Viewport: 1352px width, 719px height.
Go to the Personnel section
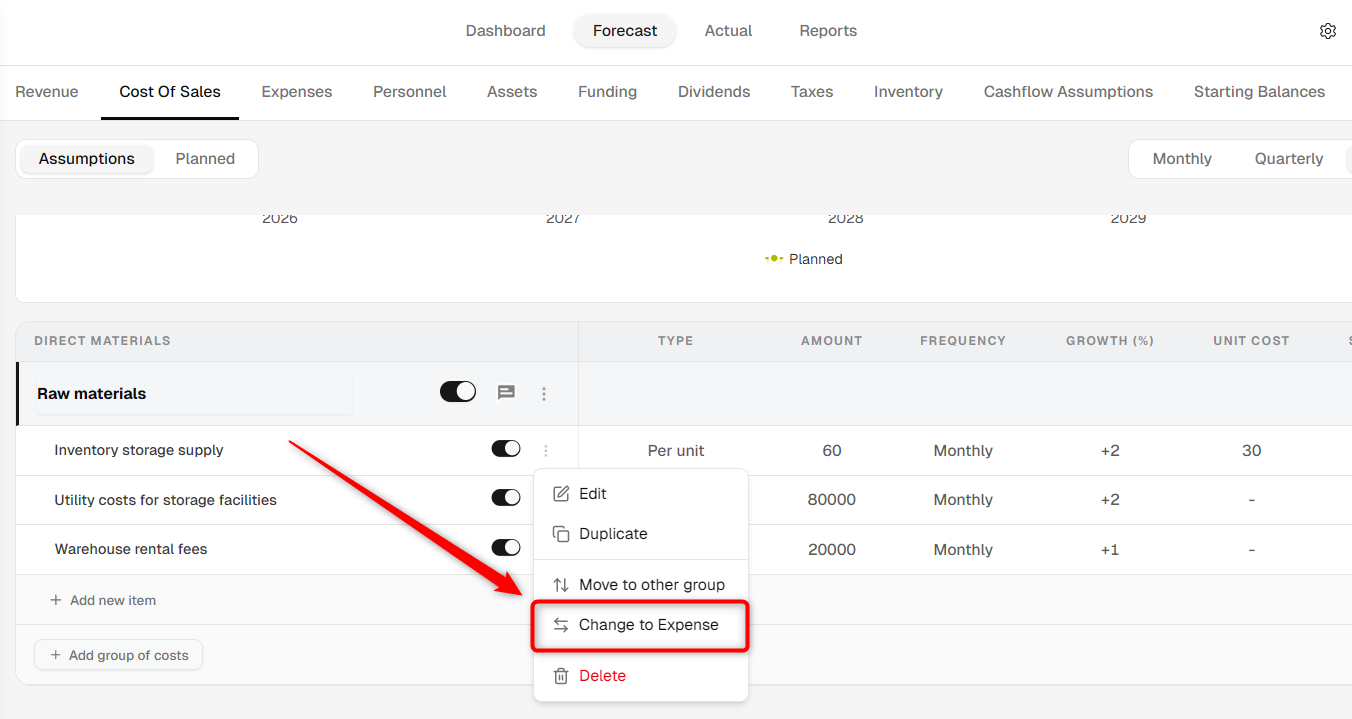click(410, 92)
